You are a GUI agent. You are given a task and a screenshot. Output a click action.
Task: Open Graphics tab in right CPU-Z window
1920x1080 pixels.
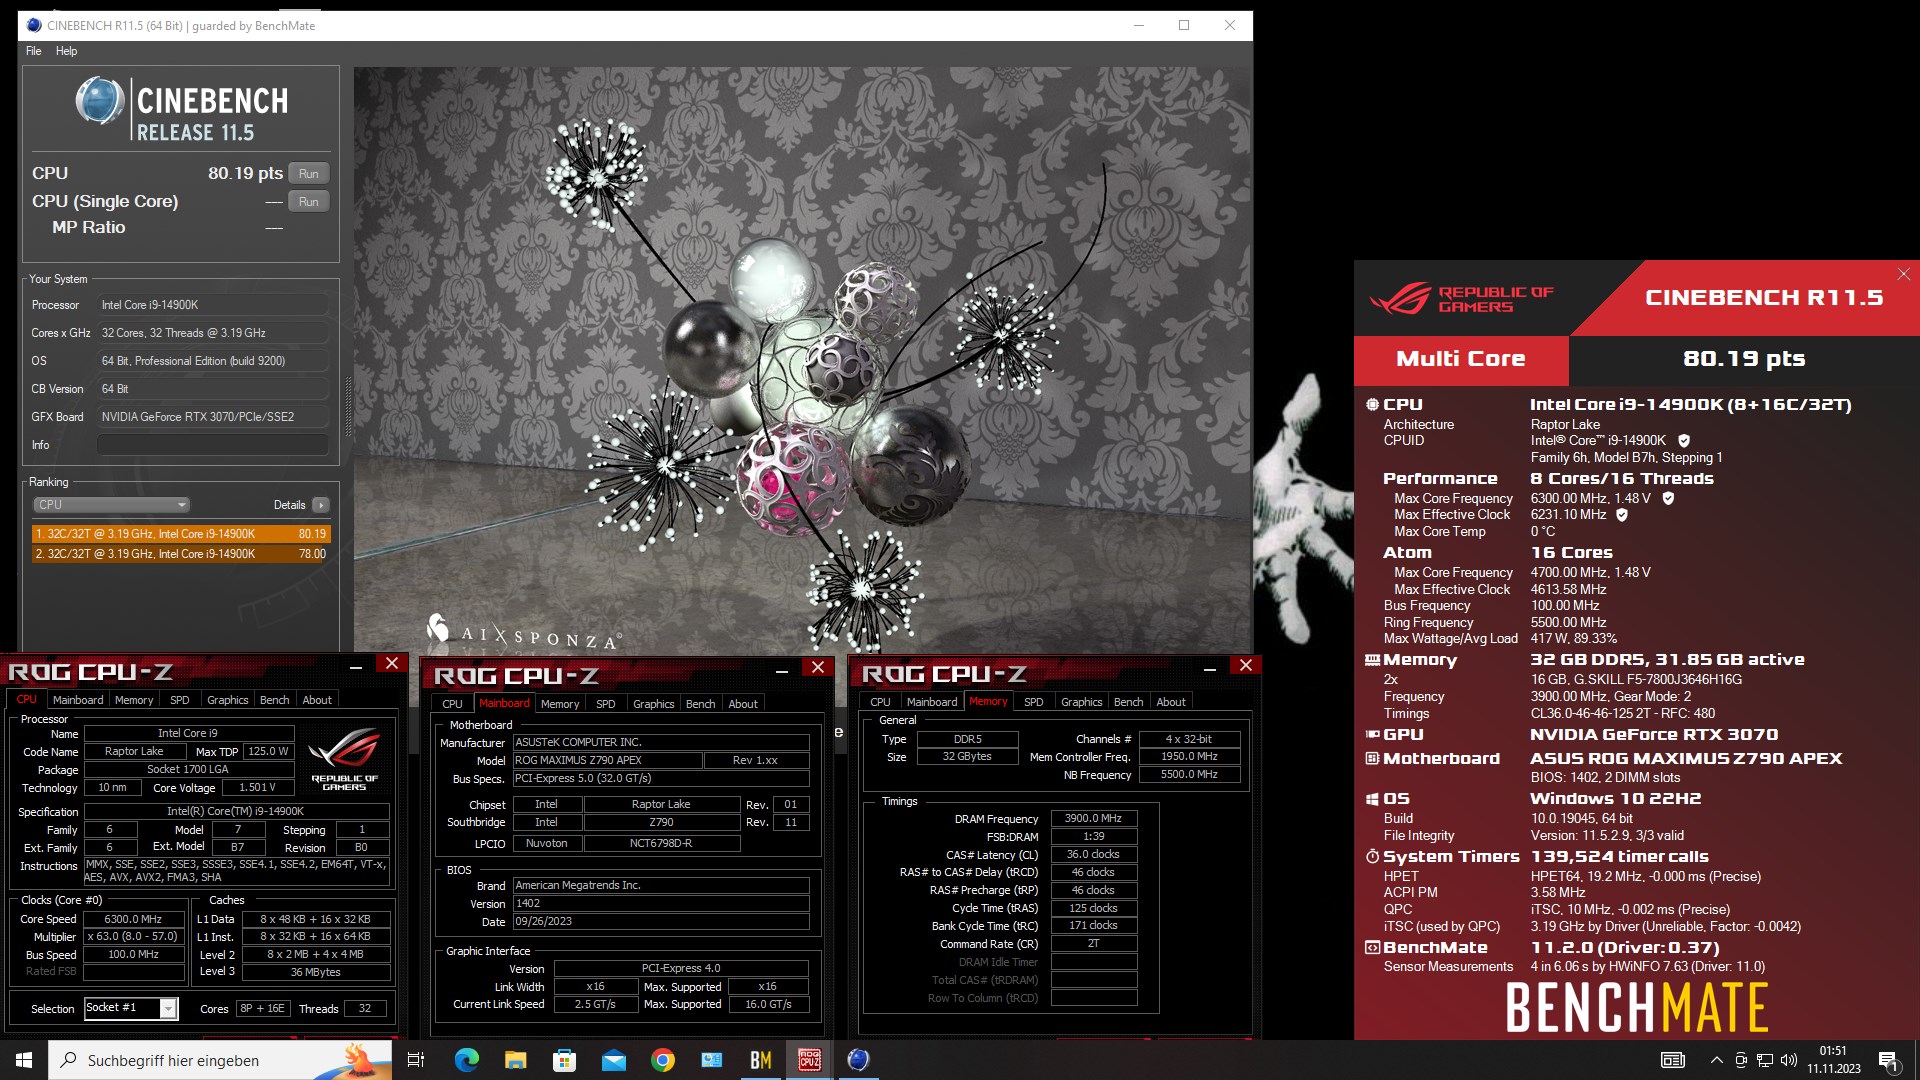tap(1082, 702)
